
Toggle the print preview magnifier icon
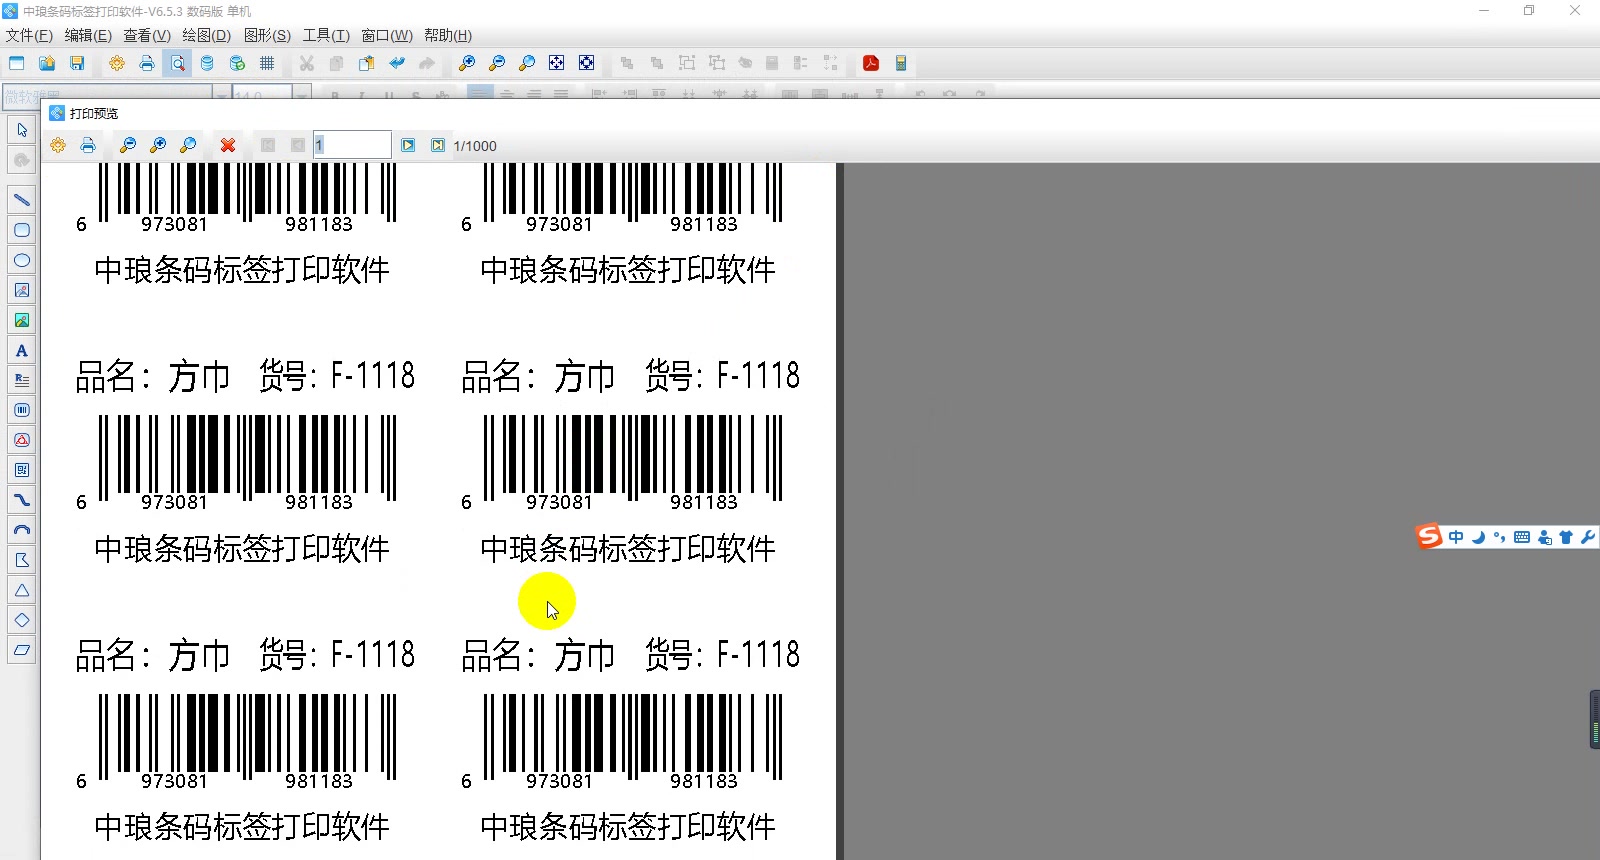click(x=177, y=63)
